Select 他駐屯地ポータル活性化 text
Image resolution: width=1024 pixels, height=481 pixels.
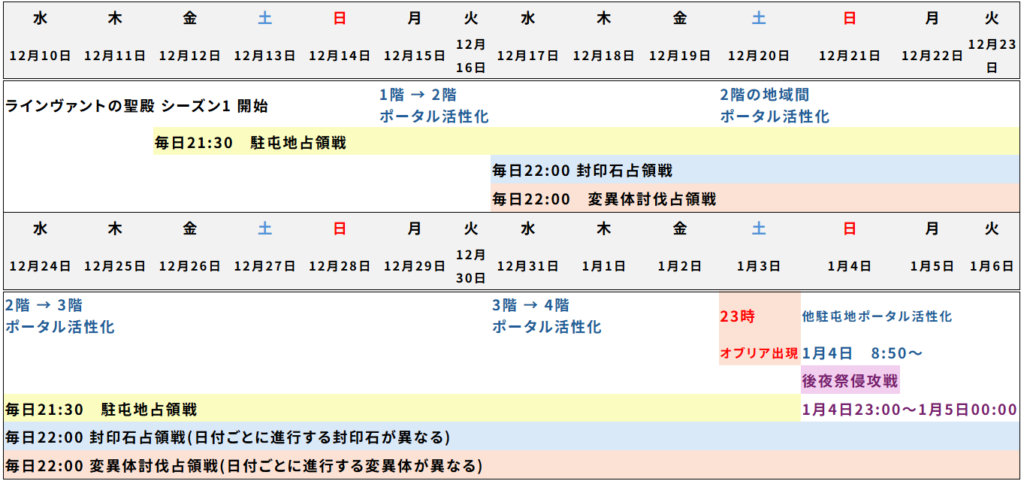(x=876, y=316)
